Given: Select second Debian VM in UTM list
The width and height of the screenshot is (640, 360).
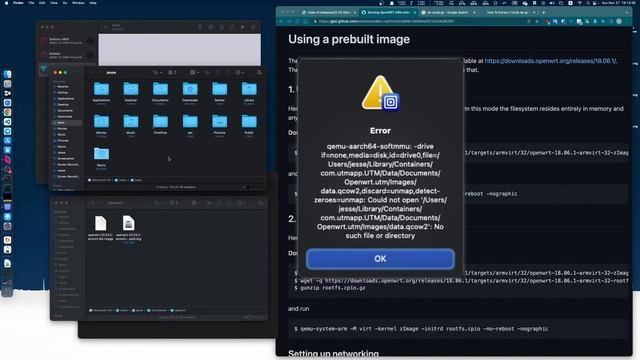Looking at the screenshot, I should click(67, 55).
